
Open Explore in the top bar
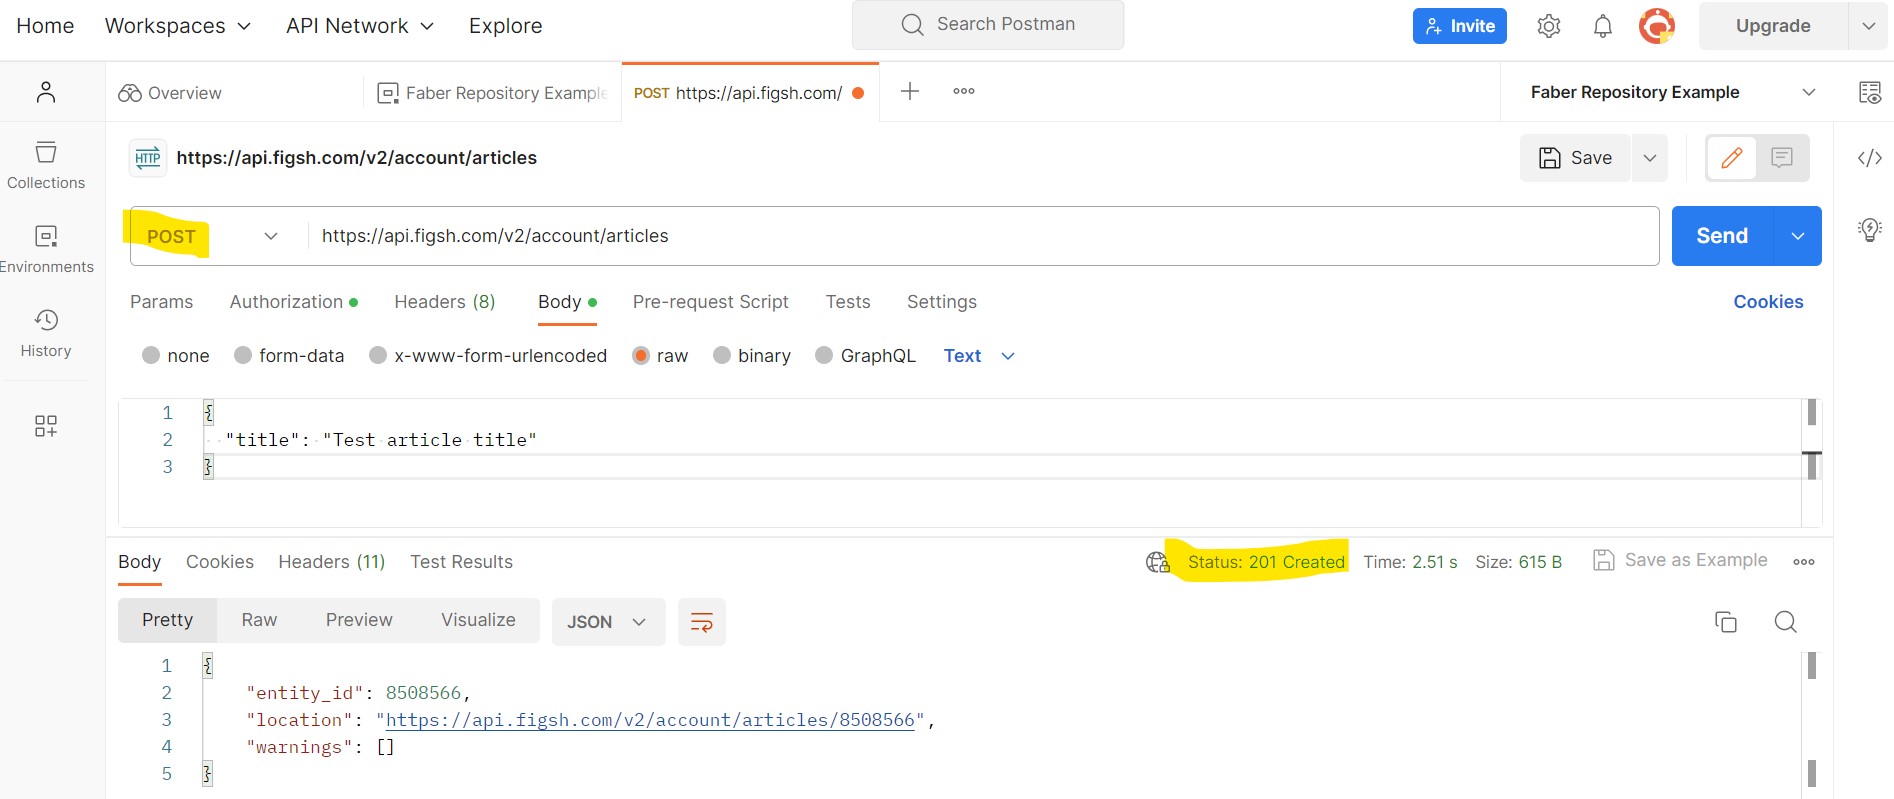click(506, 26)
